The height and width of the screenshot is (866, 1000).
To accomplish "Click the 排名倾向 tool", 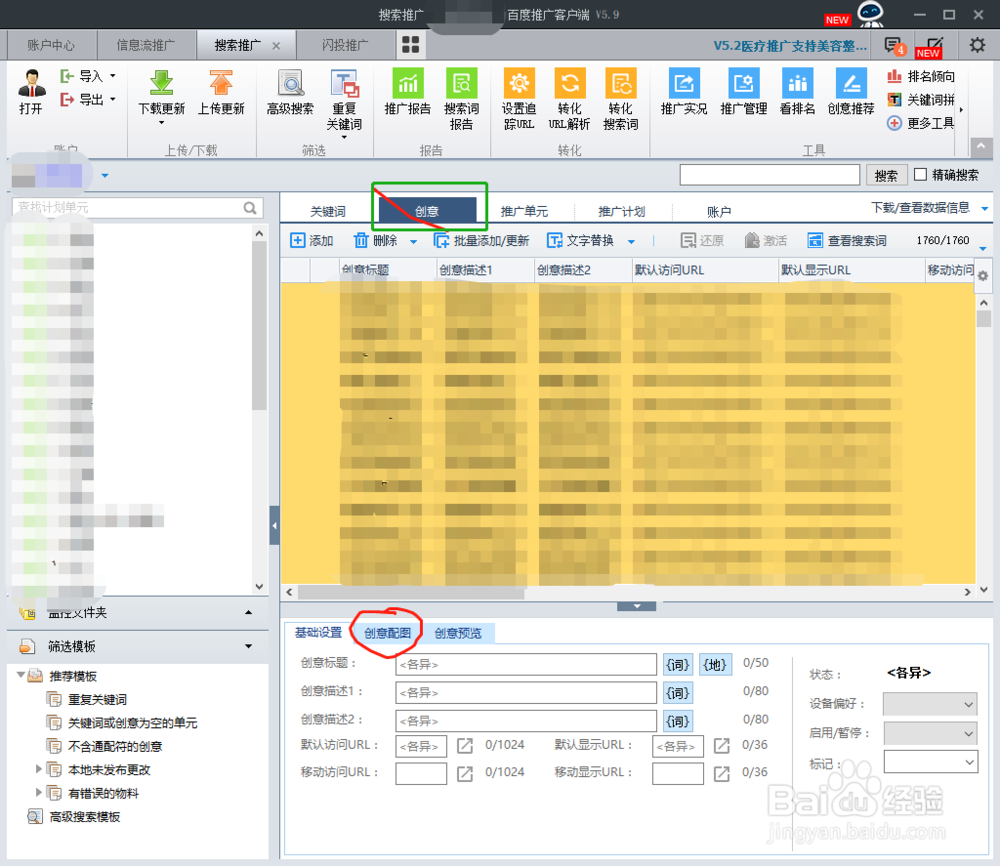I will point(921,77).
